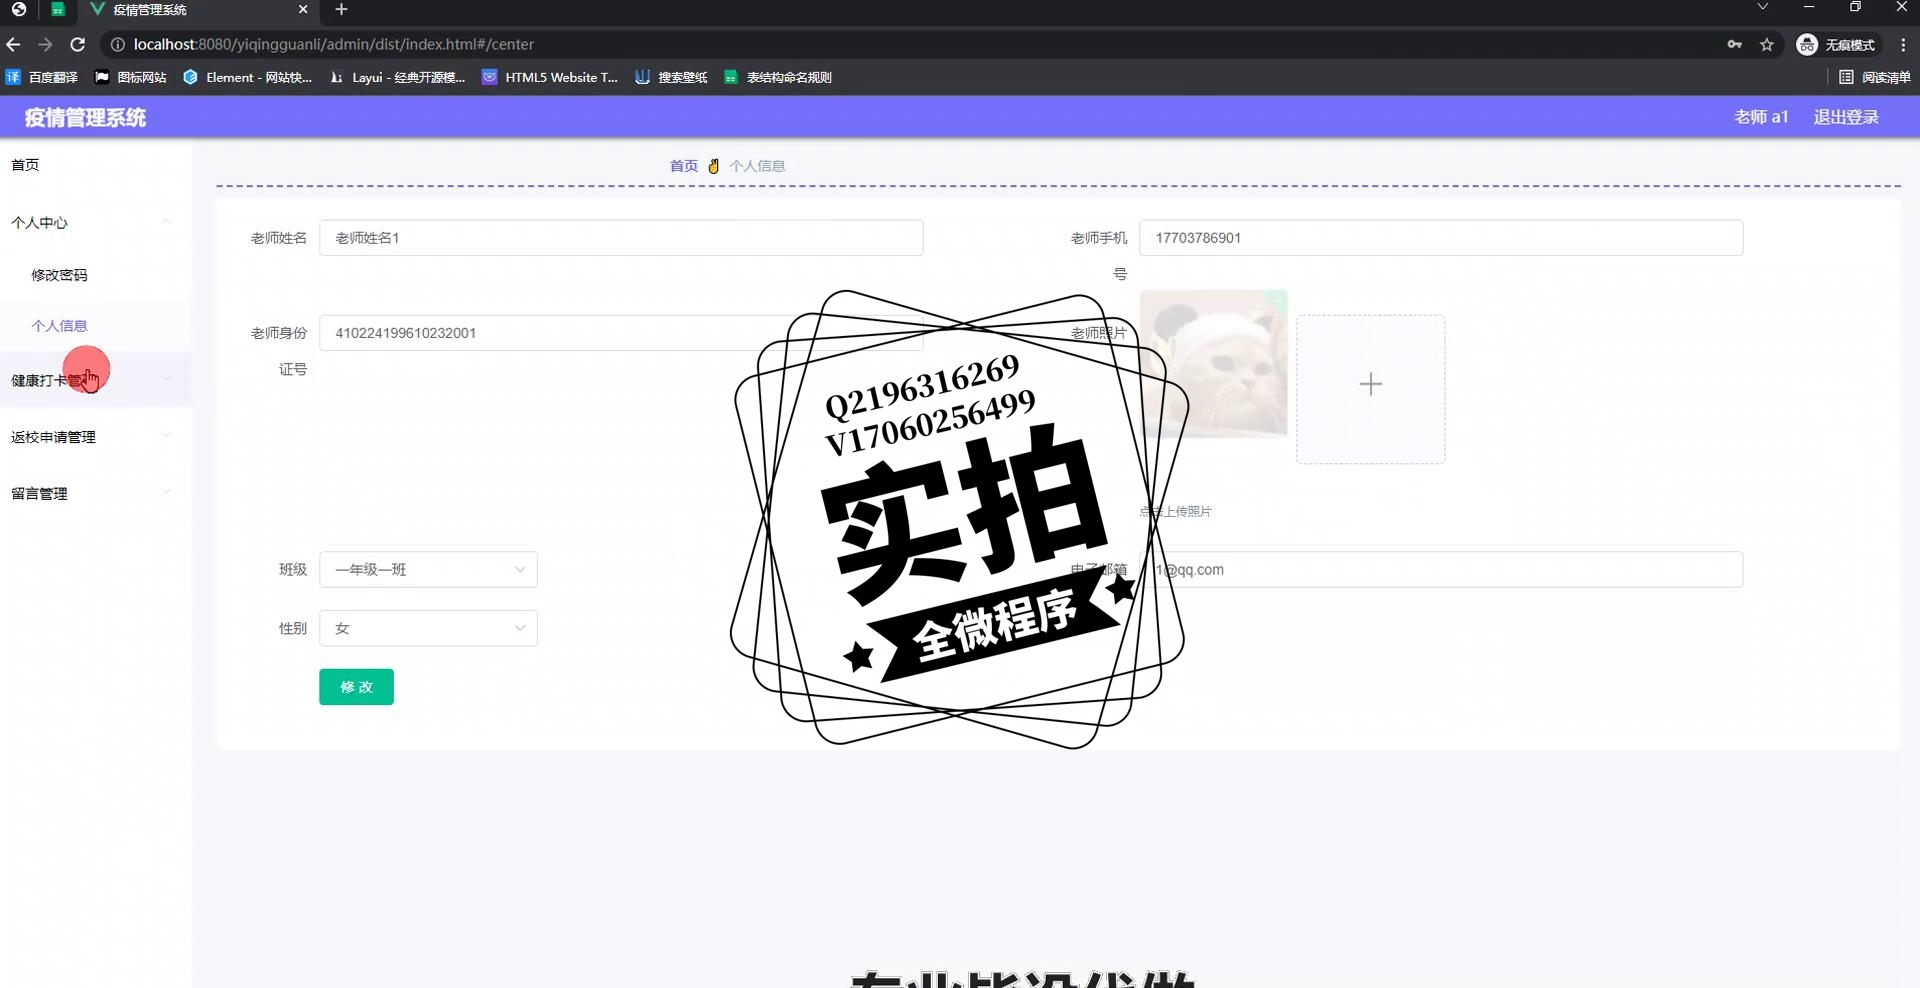1920x988 pixels.
Task: Click the 老师 a1 user label
Action: [x=1761, y=117]
